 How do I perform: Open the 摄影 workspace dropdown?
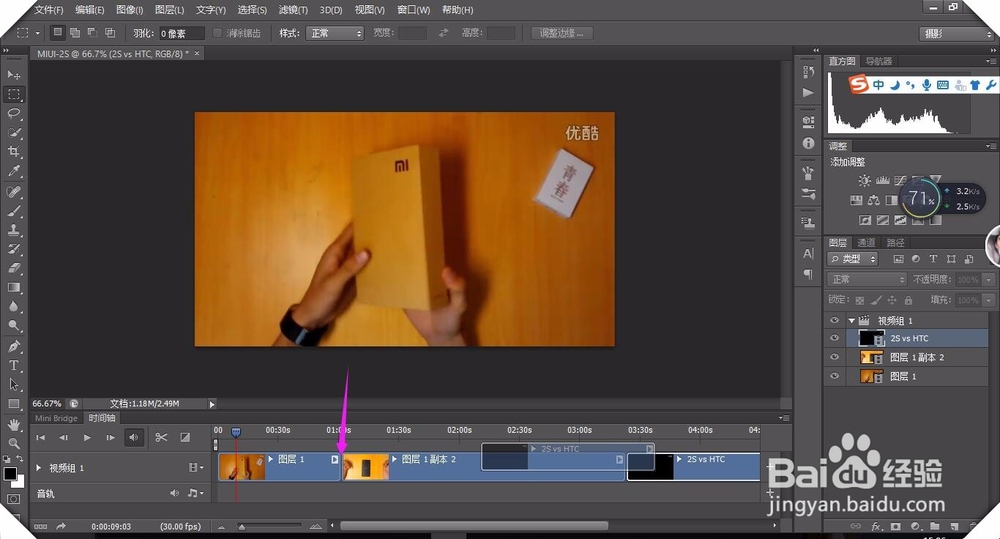point(957,34)
